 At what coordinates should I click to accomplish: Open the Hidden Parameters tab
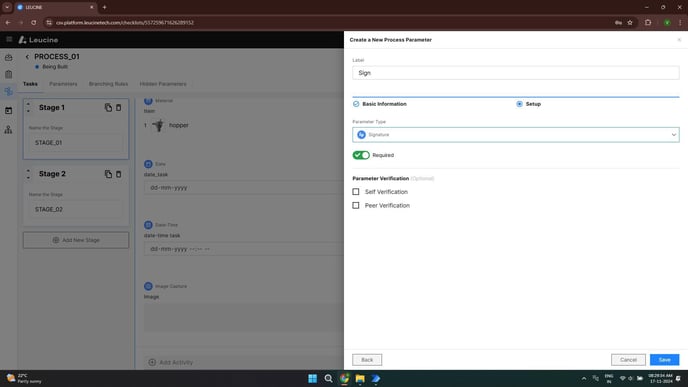(163, 84)
